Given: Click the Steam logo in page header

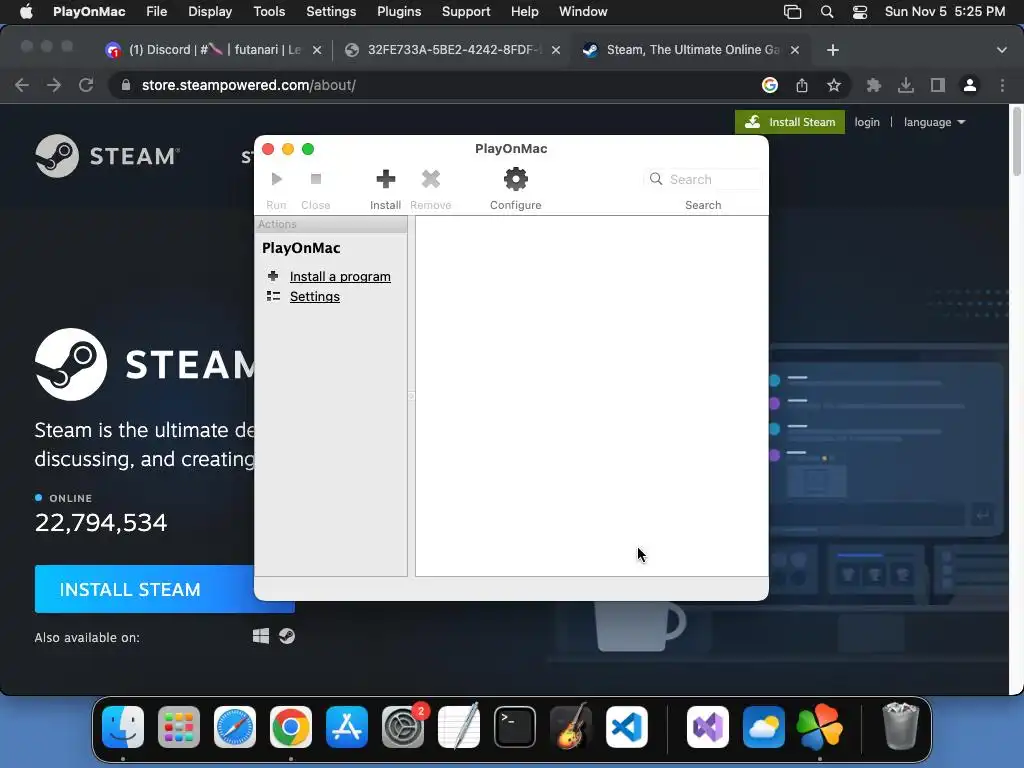Looking at the screenshot, I should [x=108, y=156].
